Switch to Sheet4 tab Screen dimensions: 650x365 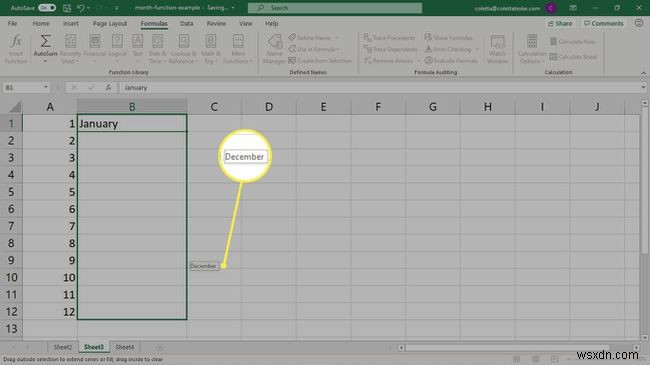(x=125, y=347)
